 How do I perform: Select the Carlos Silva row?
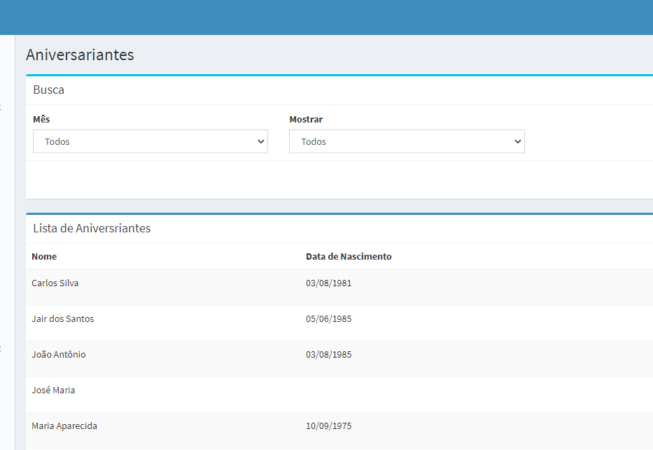55,283
